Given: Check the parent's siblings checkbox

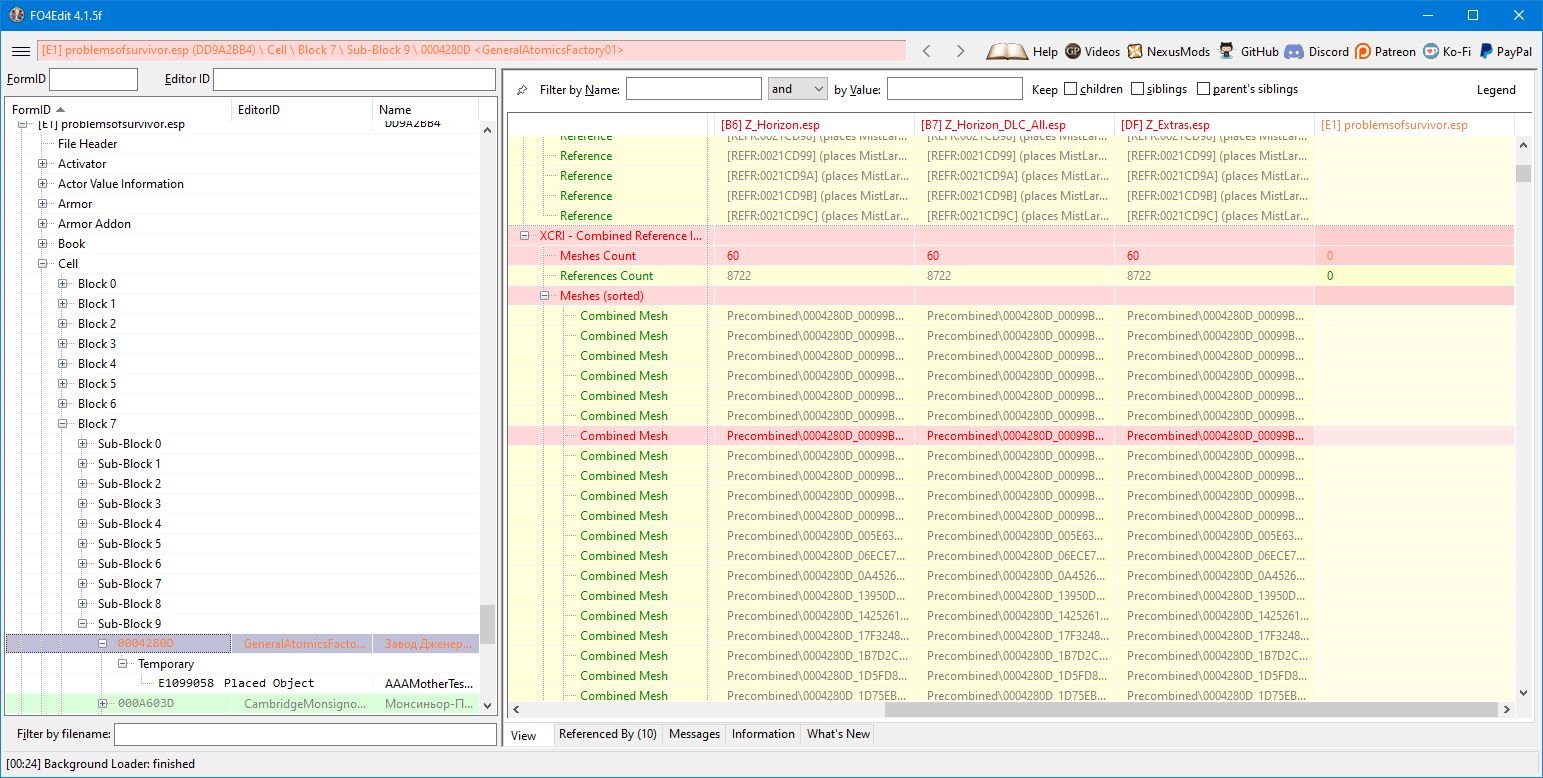Looking at the screenshot, I should [1203, 89].
